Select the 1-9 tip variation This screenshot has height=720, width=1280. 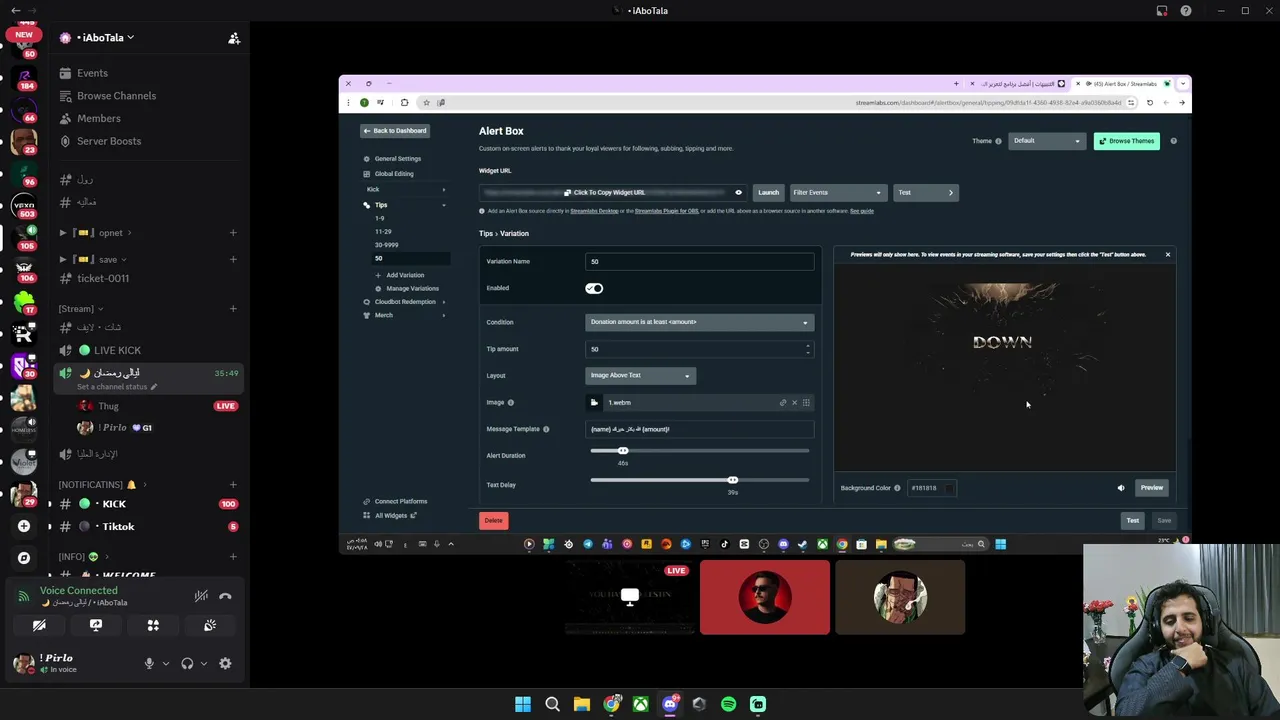(379, 218)
